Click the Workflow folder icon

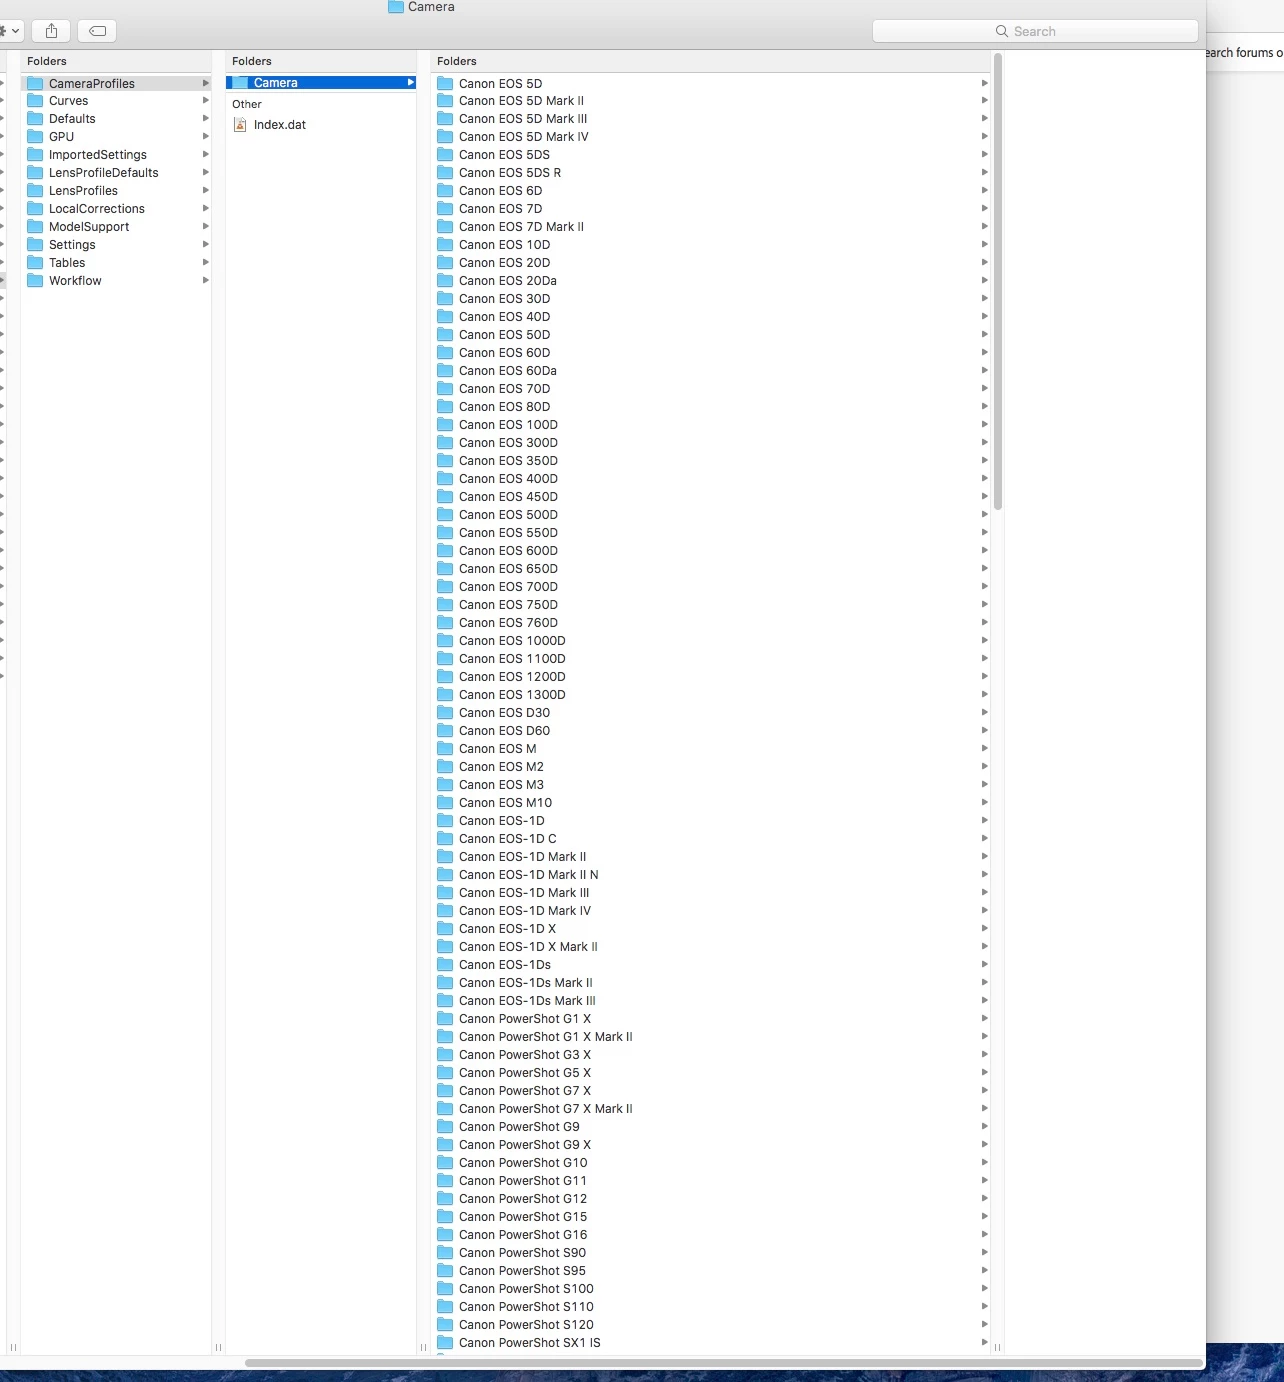click(35, 280)
